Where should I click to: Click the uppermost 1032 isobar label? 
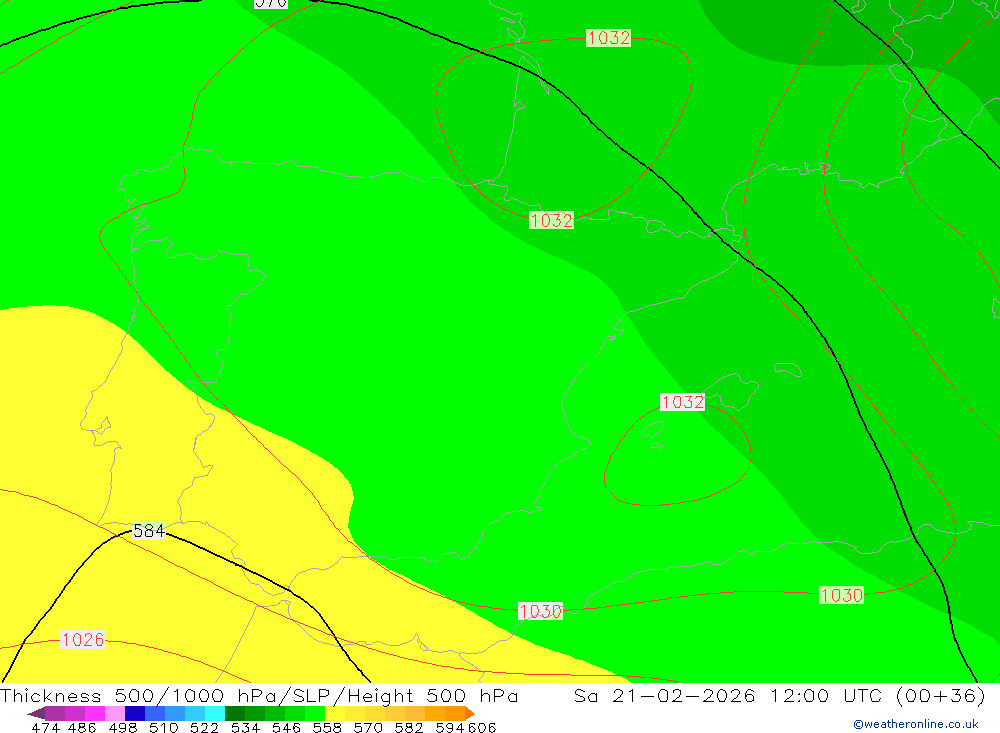click(x=608, y=38)
